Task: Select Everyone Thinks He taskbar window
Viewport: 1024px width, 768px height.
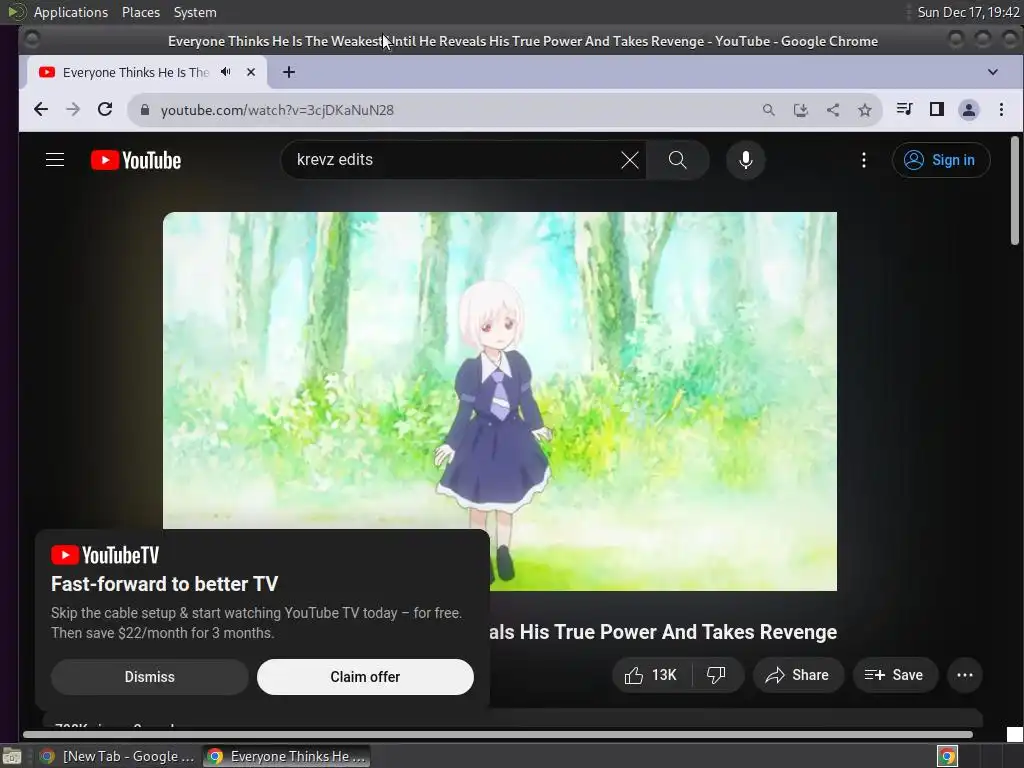Action: 286,756
